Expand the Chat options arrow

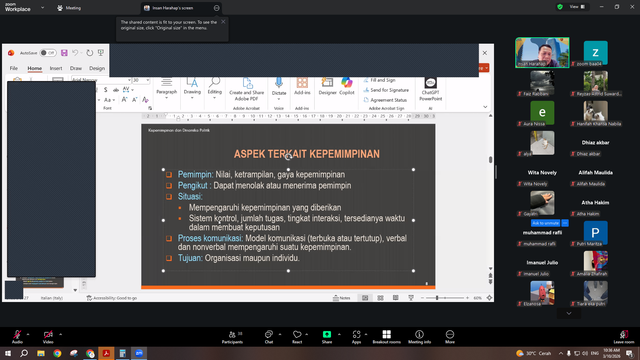tap(280, 334)
